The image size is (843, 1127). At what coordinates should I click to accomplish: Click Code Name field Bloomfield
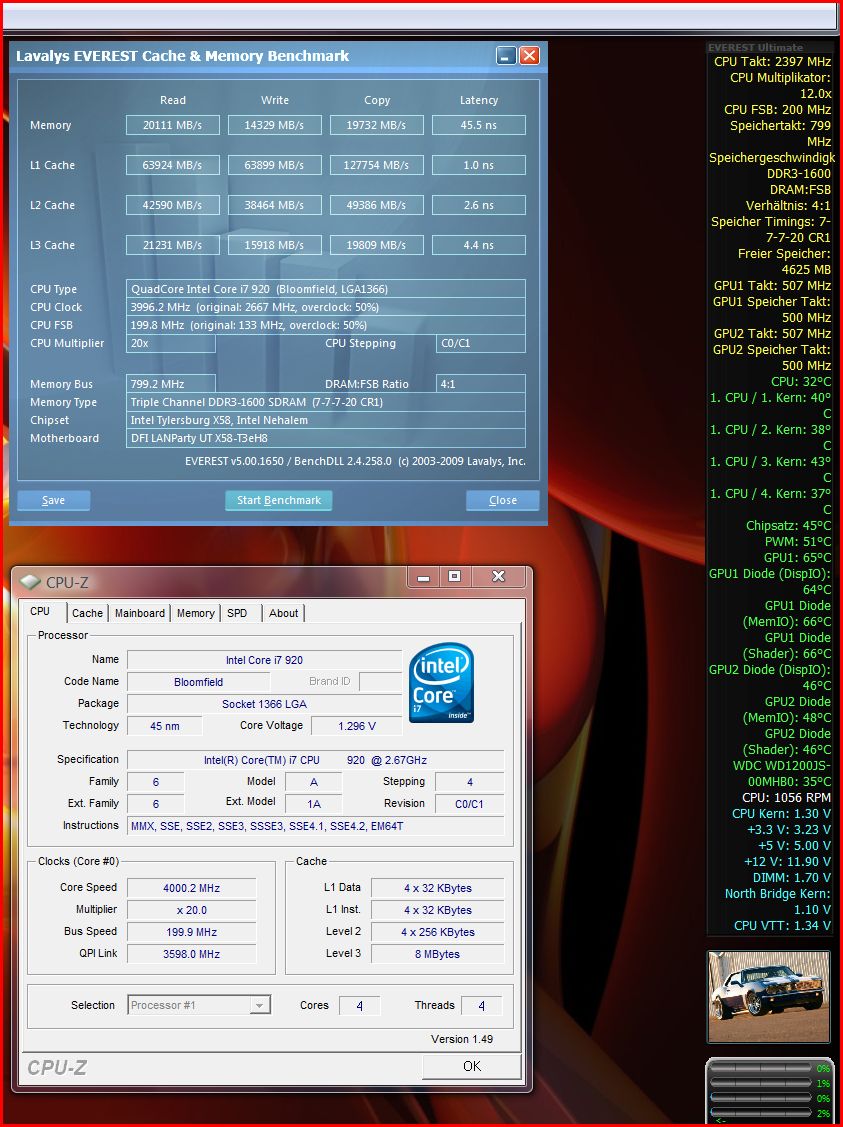pos(198,682)
